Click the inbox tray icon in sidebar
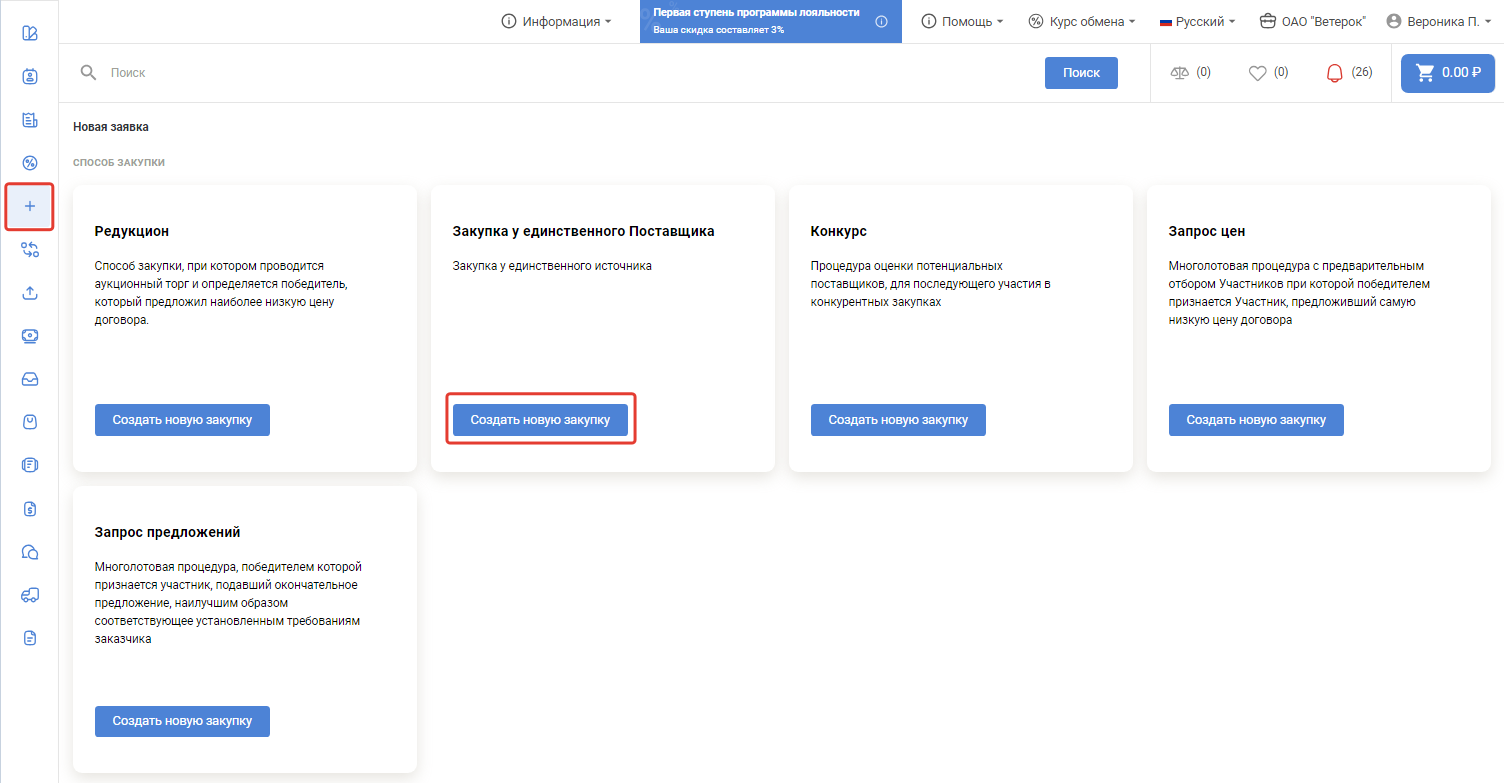This screenshot has height=783, width=1504. (30, 379)
